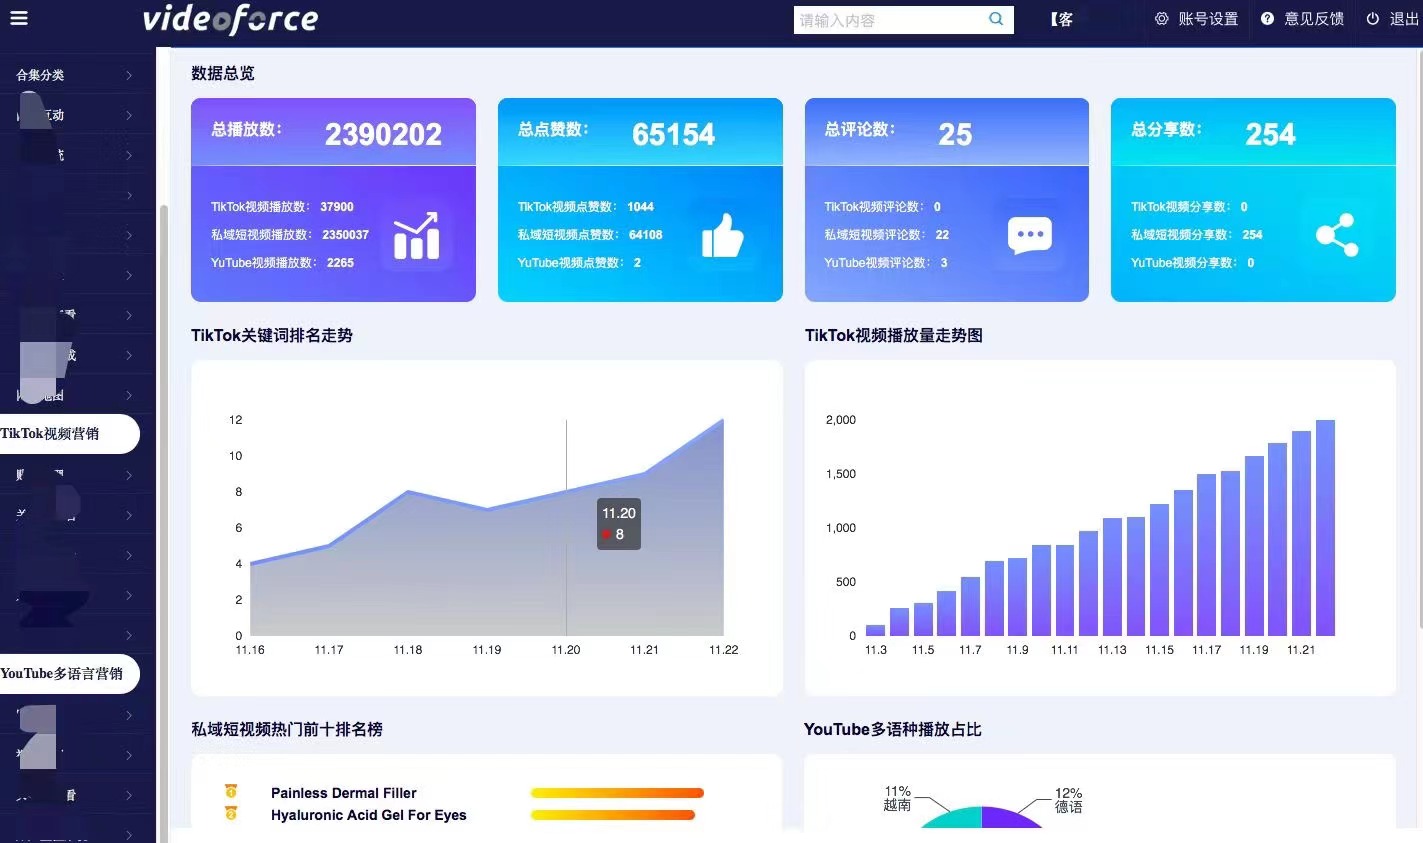Toggle the hamburger menu icon
1423x843 pixels.
coord(19,18)
